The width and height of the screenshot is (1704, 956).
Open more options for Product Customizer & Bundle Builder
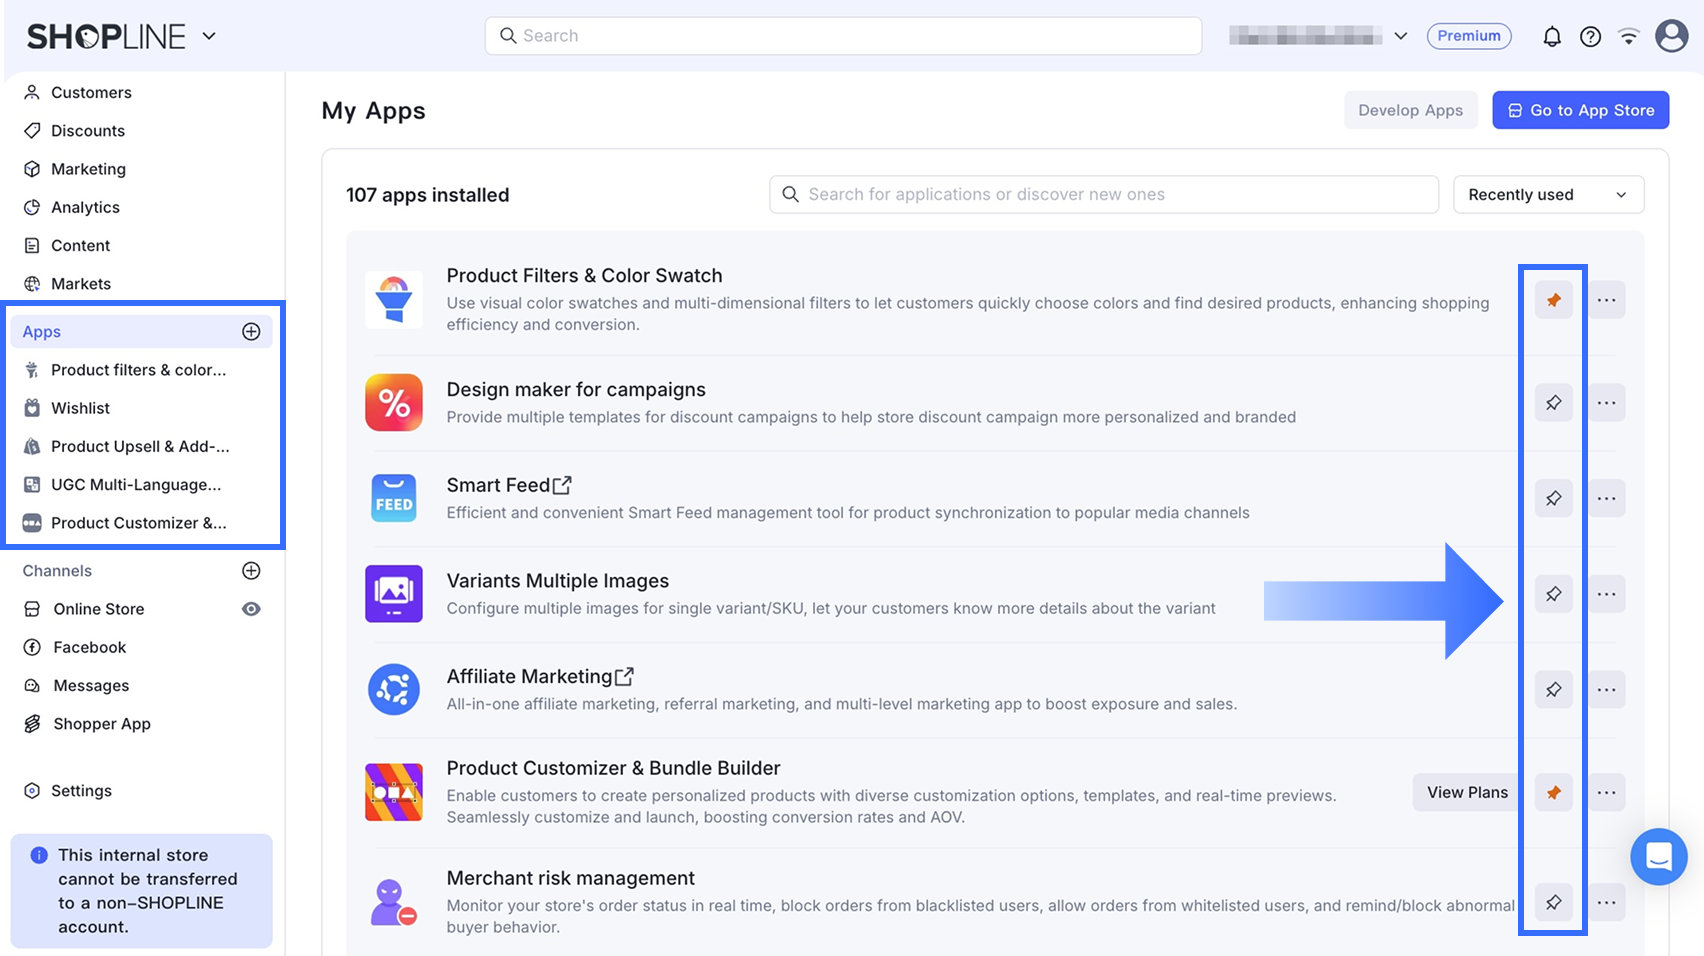coord(1606,792)
